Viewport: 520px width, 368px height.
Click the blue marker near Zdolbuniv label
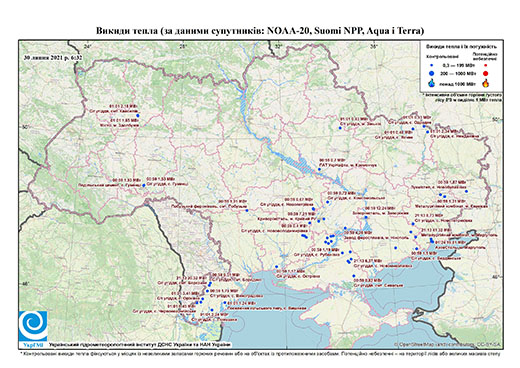(x=138, y=115)
